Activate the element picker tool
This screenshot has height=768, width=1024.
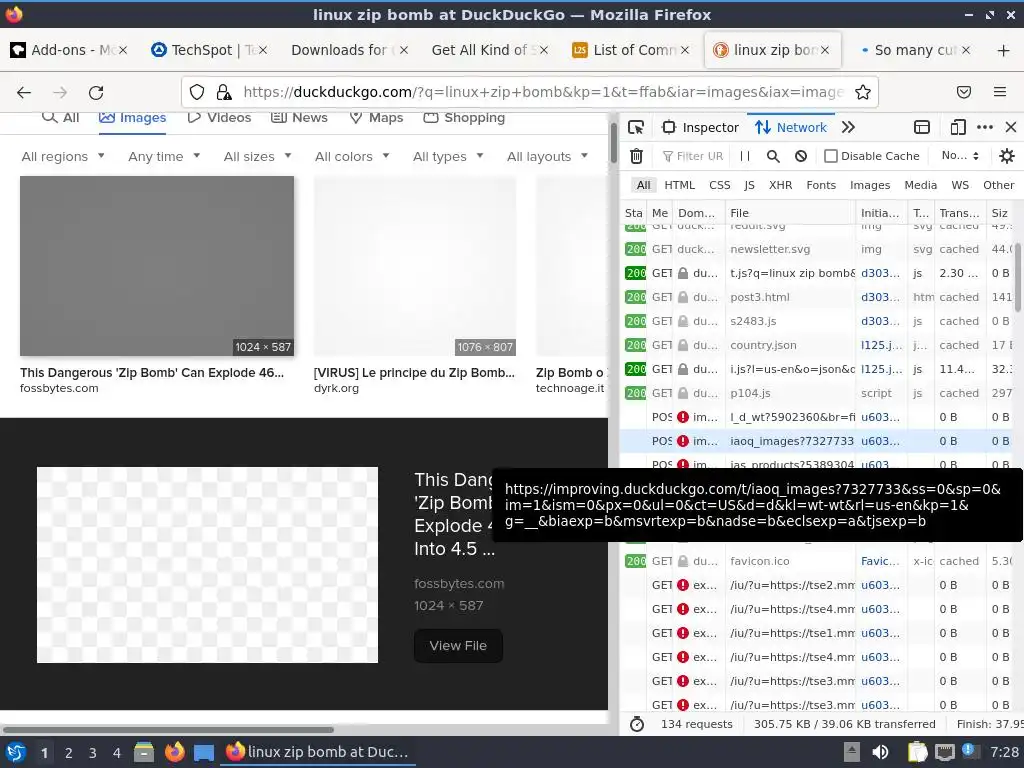(x=635, y=127)
